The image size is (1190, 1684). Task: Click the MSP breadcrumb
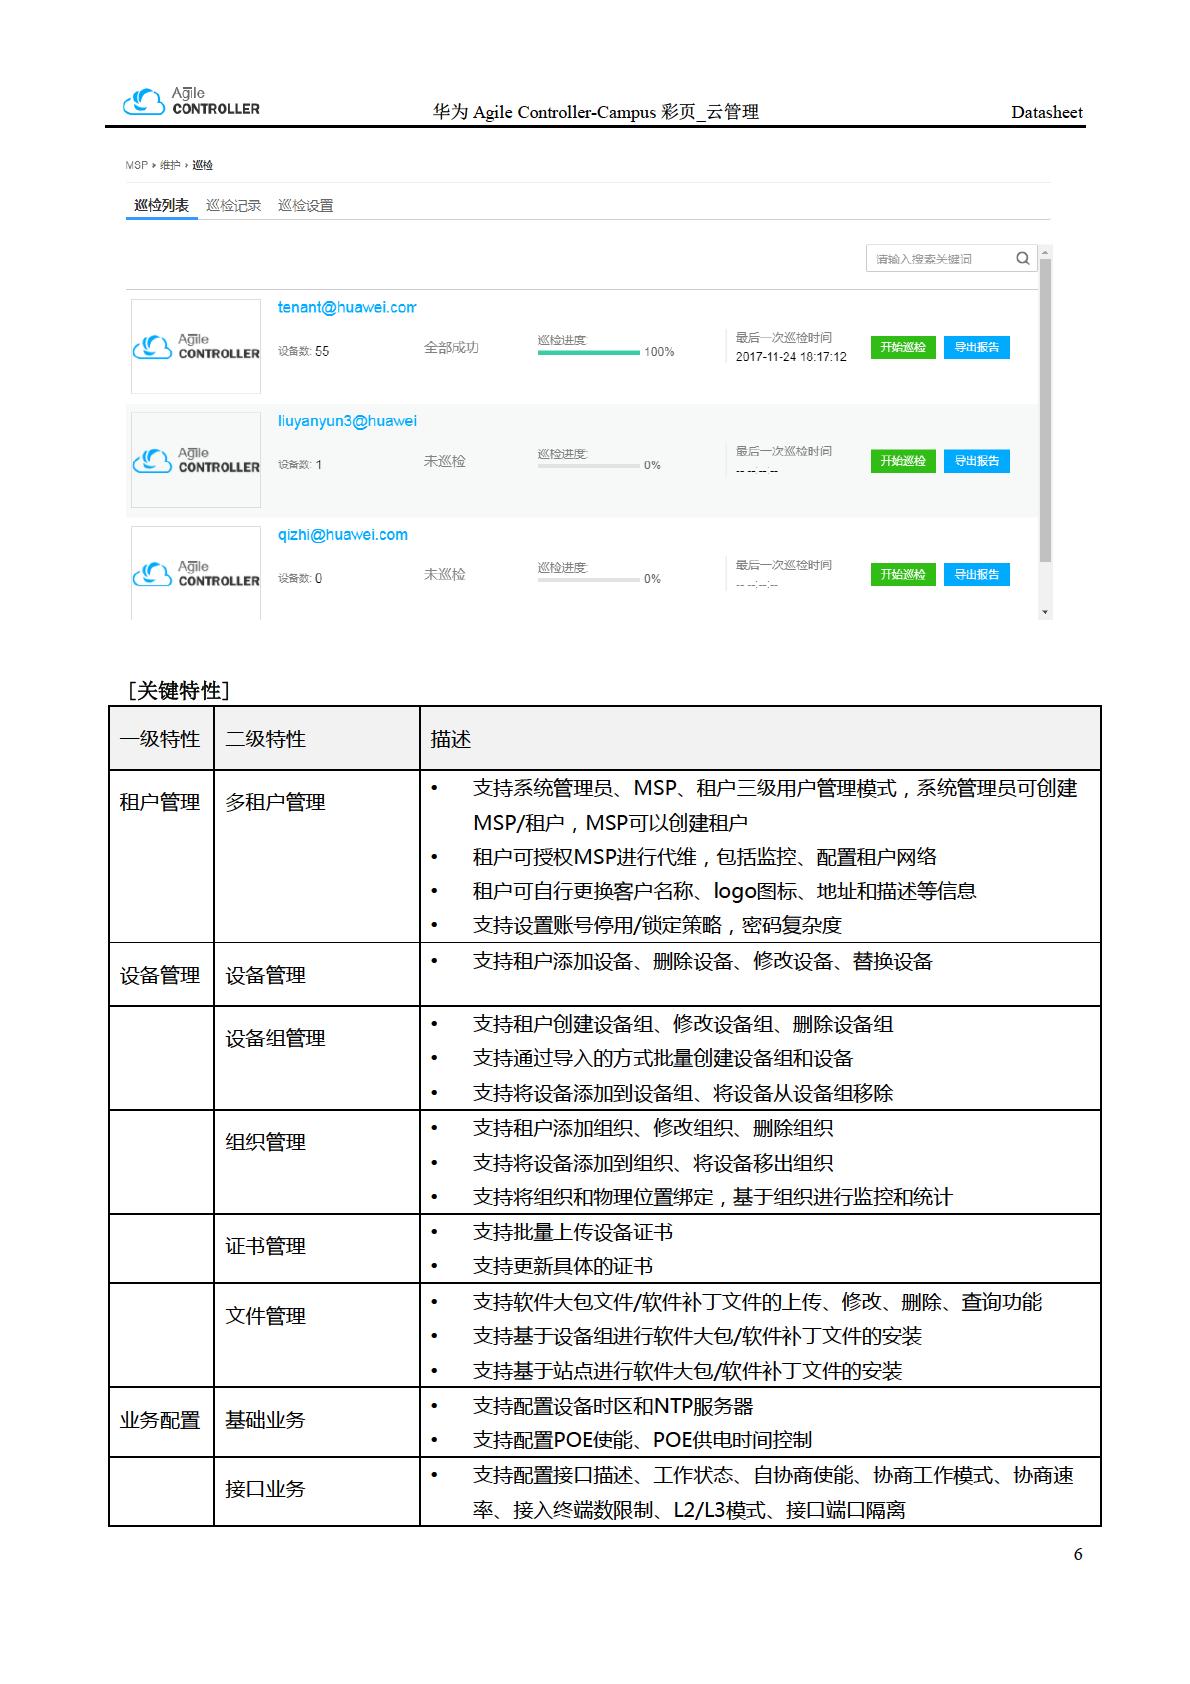pos(136,165)
